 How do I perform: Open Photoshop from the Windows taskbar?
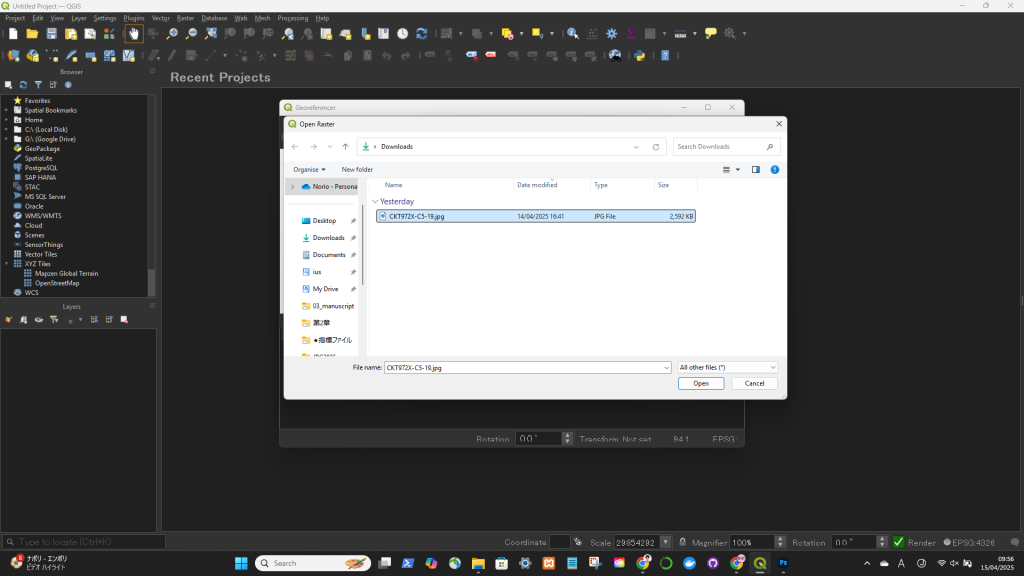coord(783,563)
